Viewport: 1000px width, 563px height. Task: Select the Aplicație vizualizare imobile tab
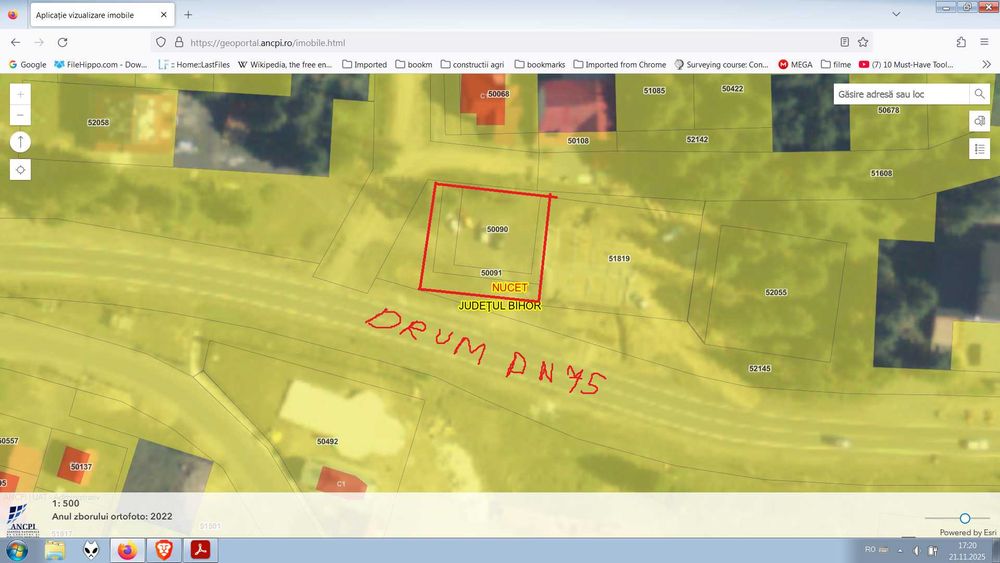tap(102, 15)
